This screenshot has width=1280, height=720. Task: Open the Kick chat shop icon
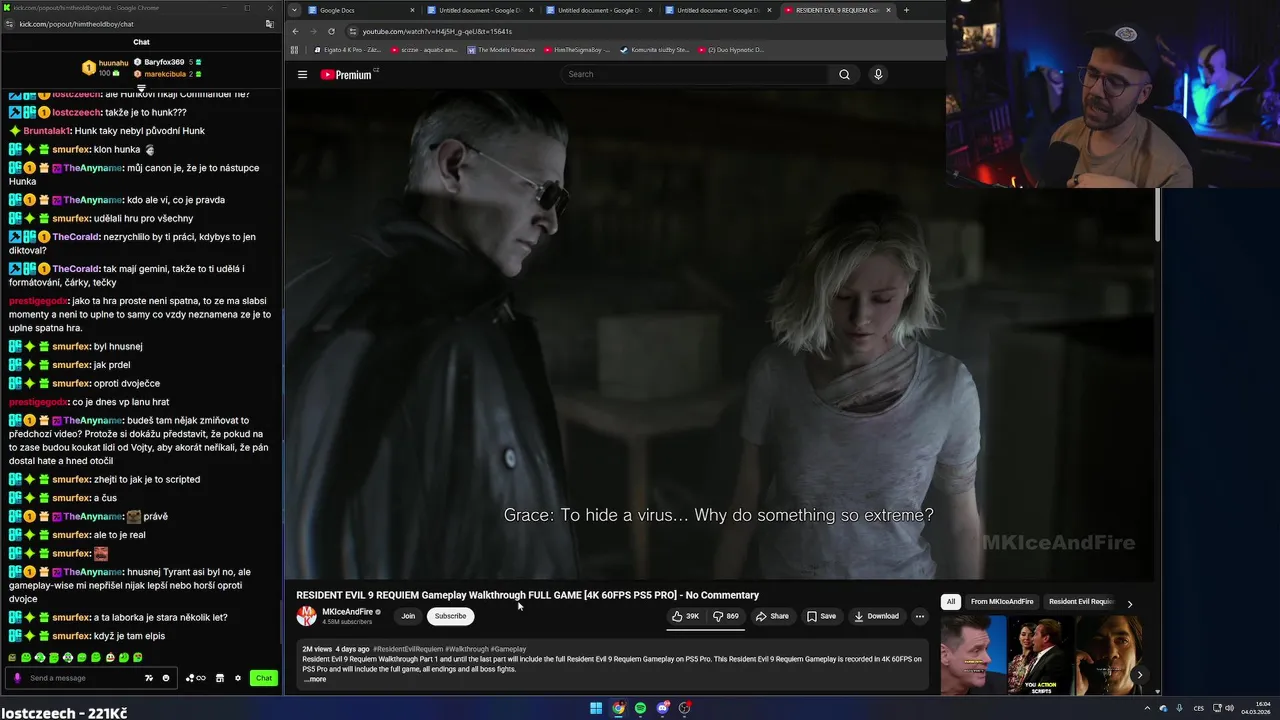pos(220,678)
